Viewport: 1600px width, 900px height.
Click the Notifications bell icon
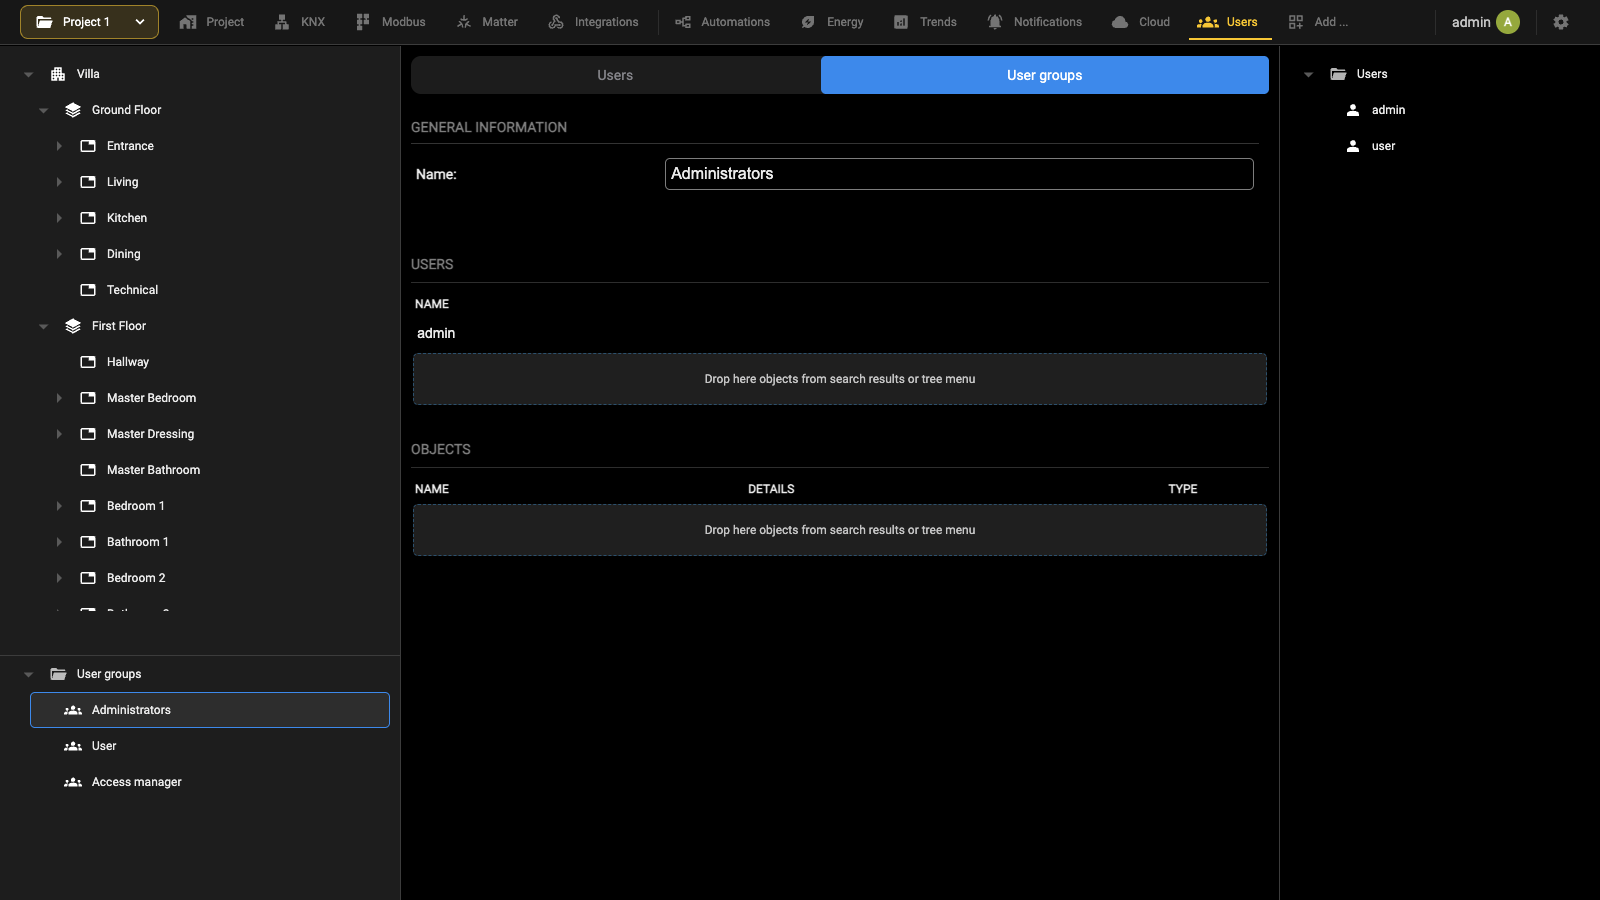point(995,22)
